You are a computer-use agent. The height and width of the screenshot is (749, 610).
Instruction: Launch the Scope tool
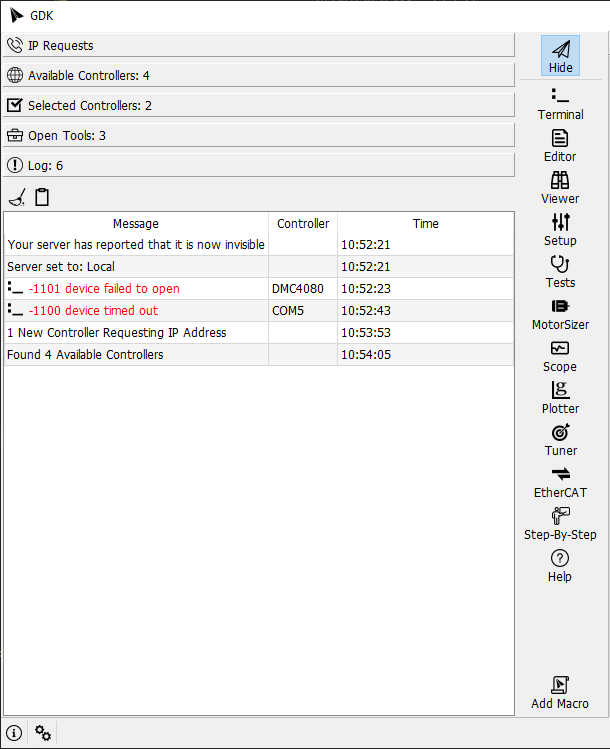560,356
